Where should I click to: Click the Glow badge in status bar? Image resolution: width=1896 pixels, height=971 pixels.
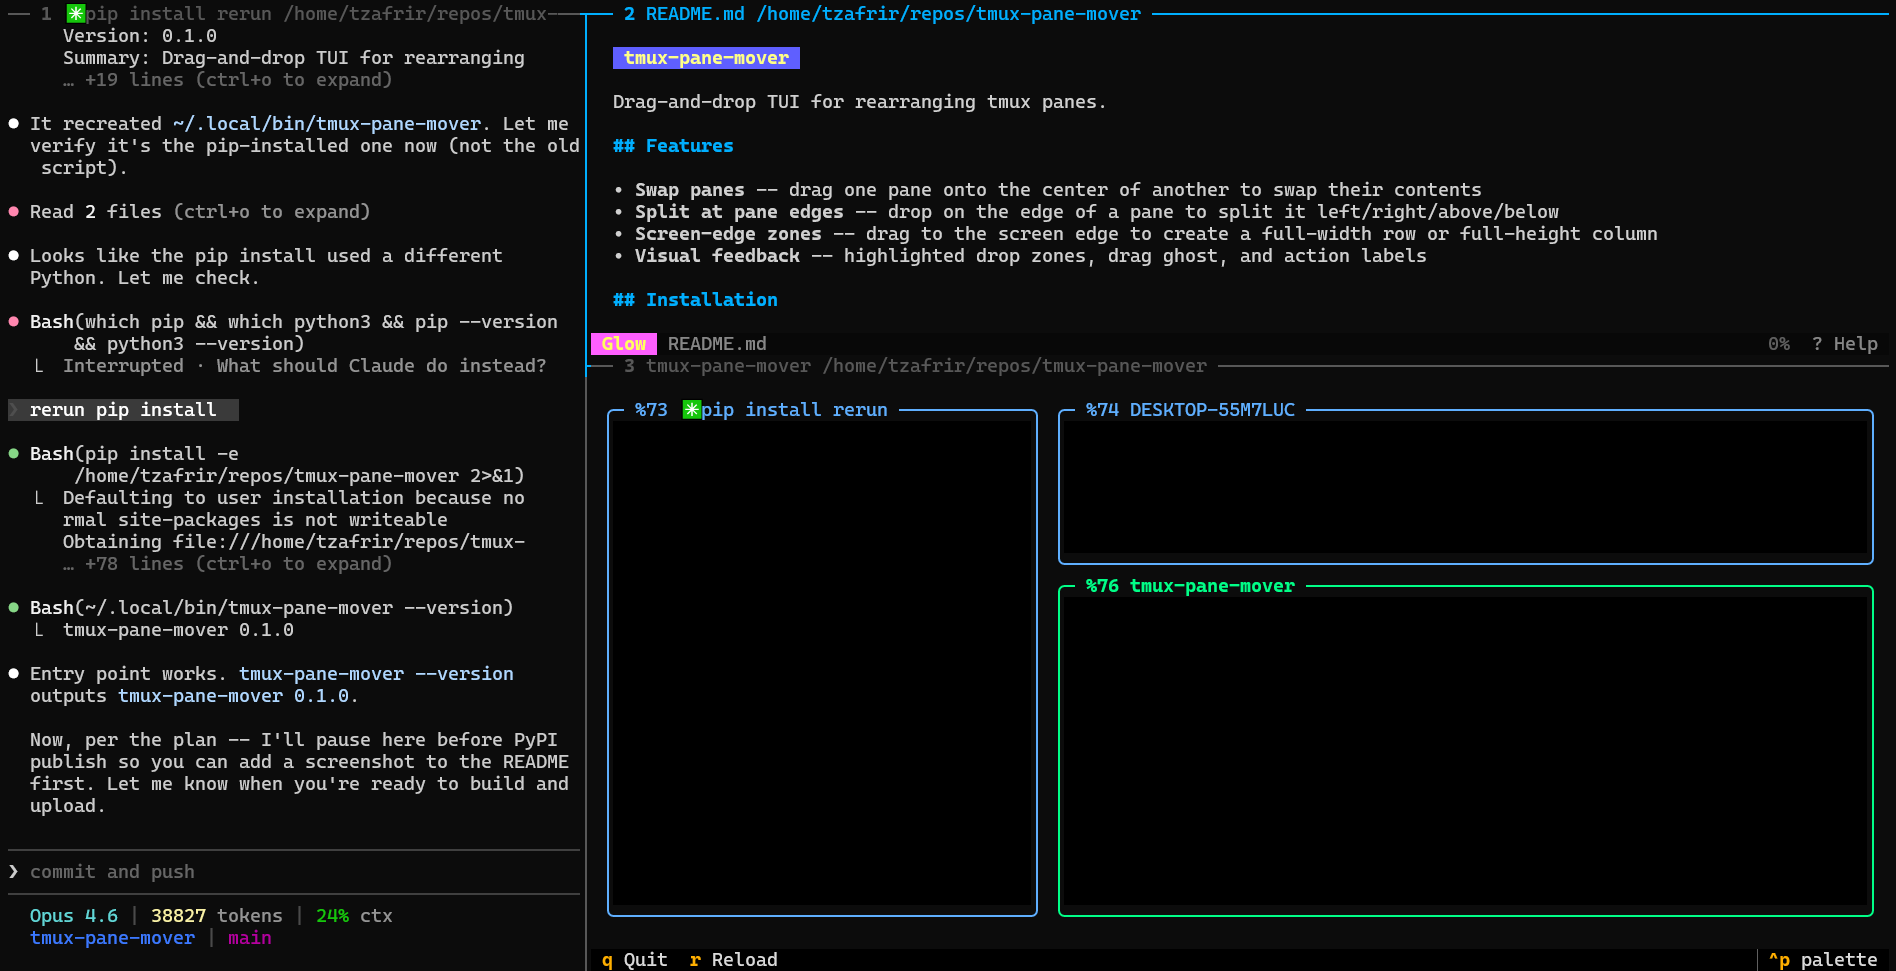click(624, 344)
